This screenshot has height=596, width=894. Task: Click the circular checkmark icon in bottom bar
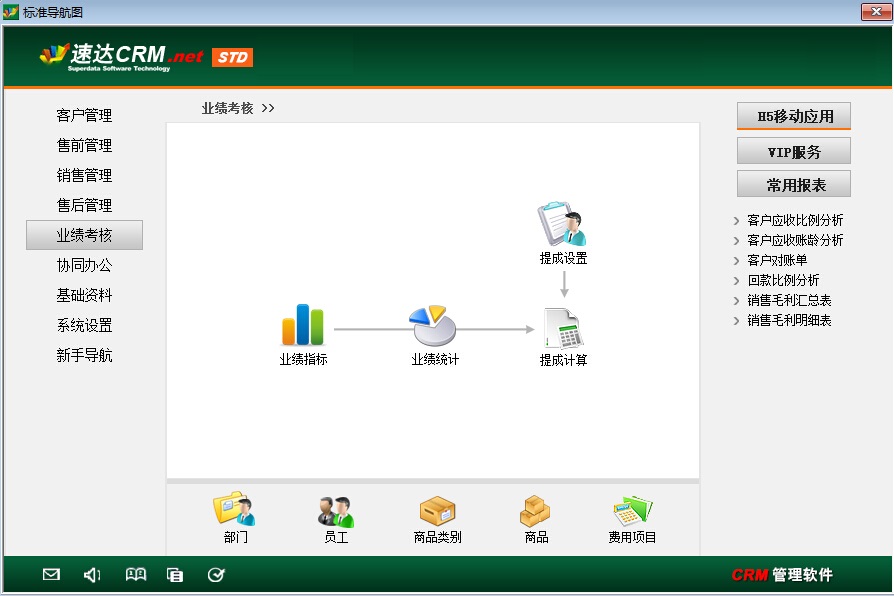click(216, 575)
